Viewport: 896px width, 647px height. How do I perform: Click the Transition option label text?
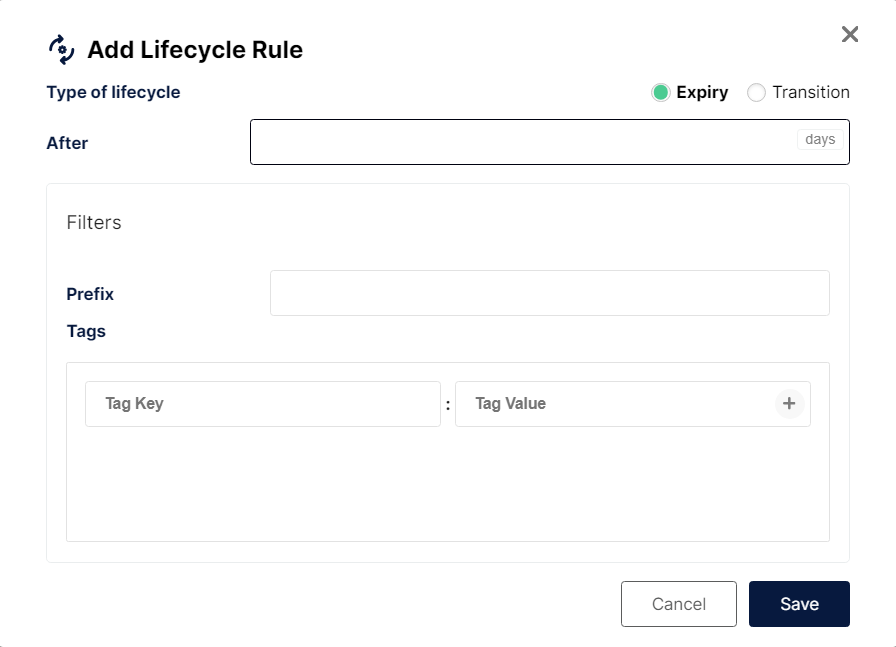click(811, 92)
